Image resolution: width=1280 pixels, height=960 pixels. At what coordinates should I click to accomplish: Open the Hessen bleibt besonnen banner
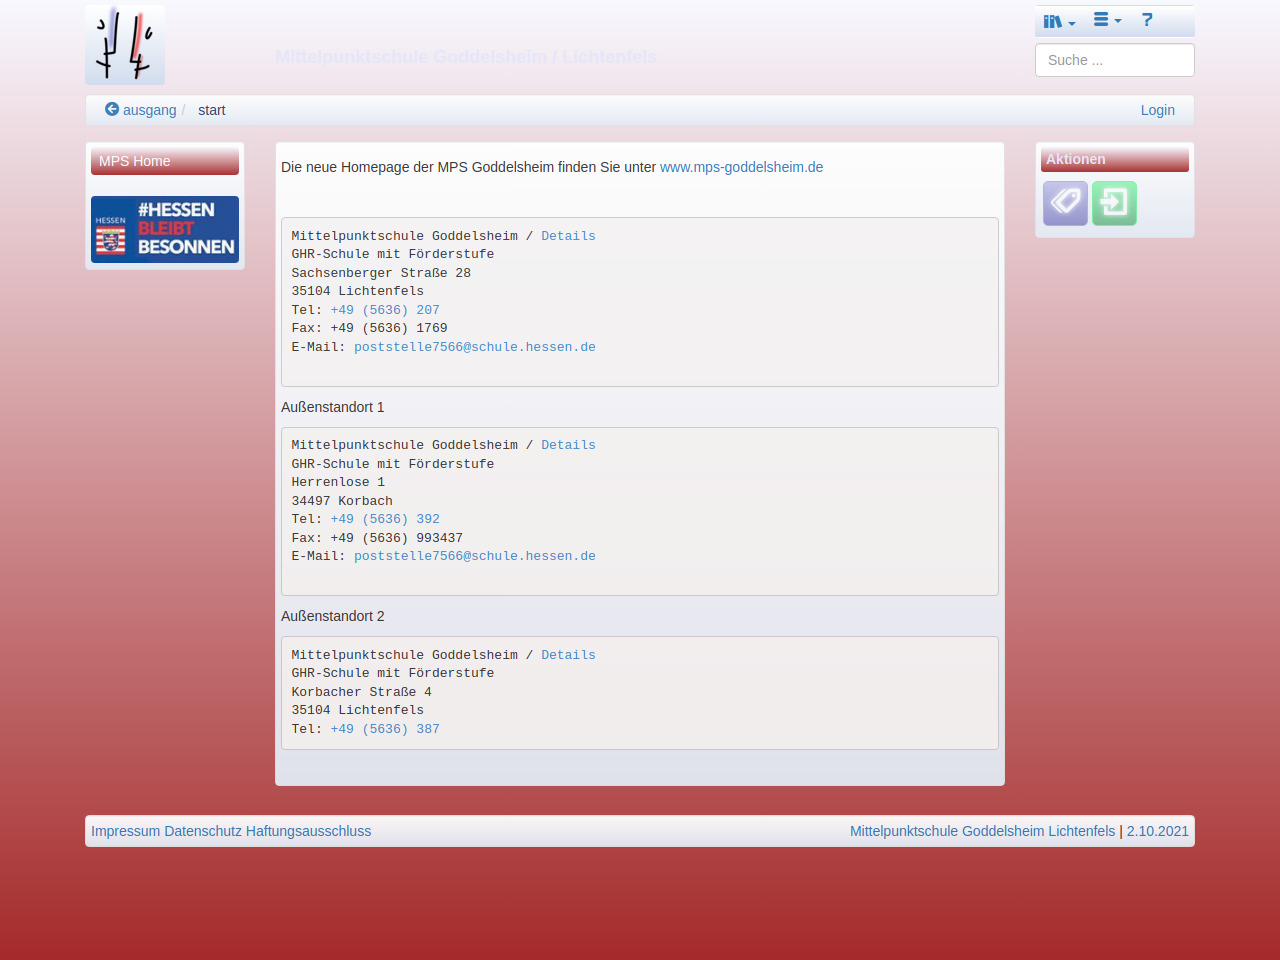tap(165, 229)
